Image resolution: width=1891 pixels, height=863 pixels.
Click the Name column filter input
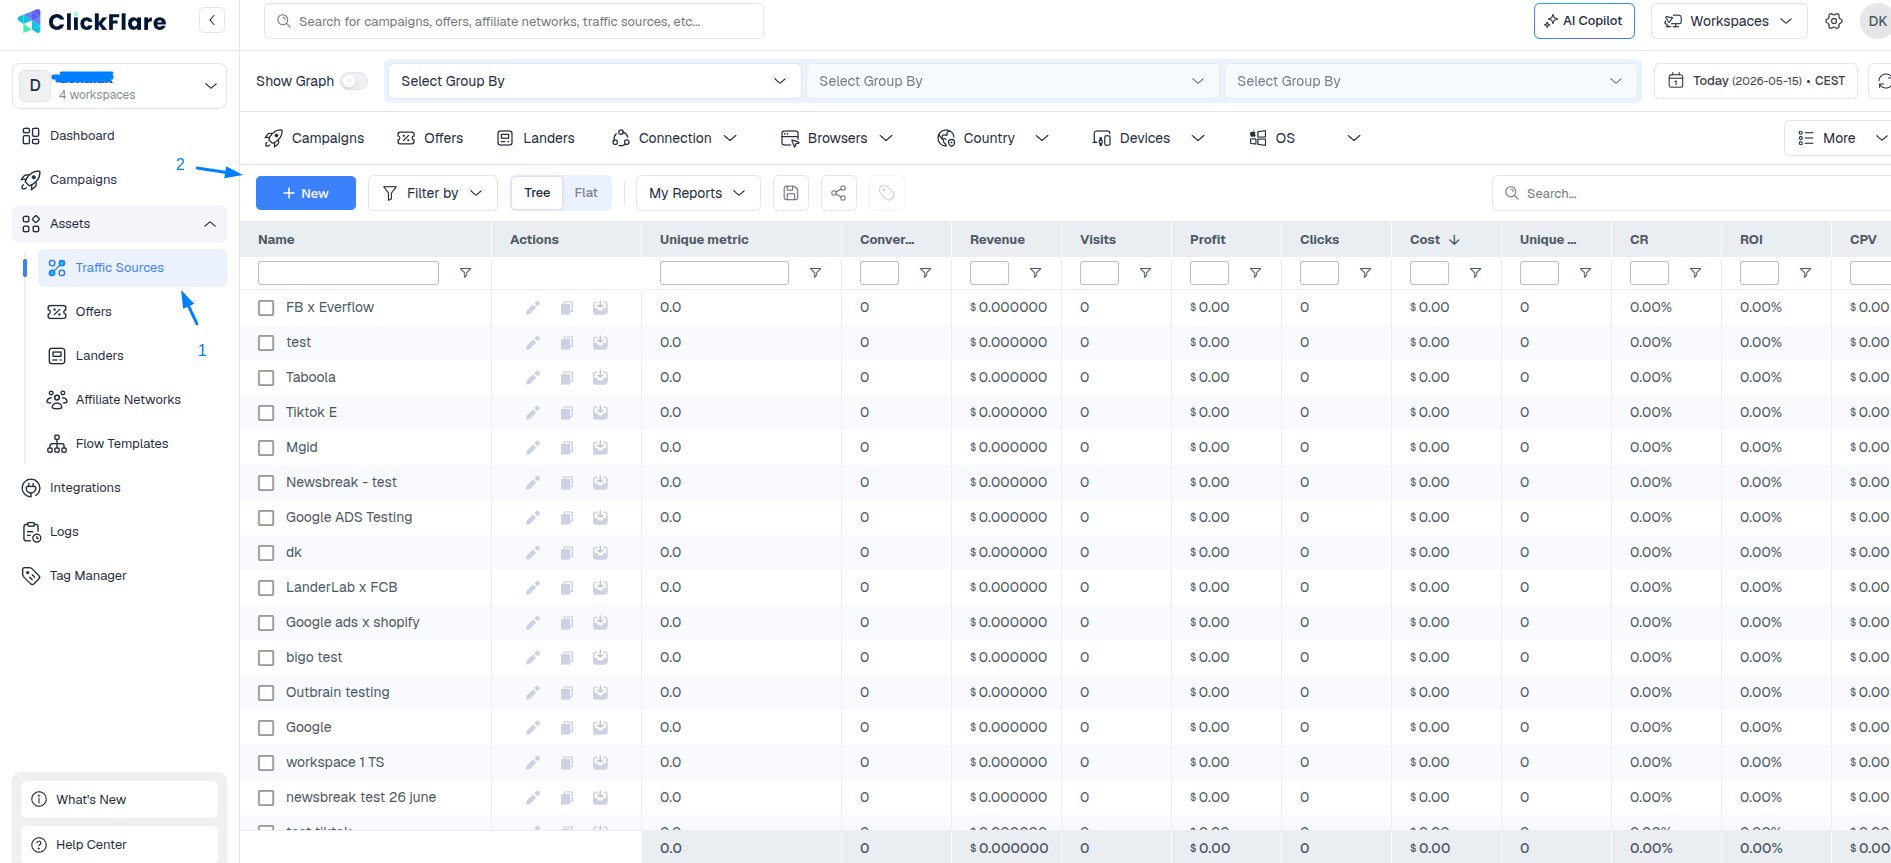click(348, 273)
